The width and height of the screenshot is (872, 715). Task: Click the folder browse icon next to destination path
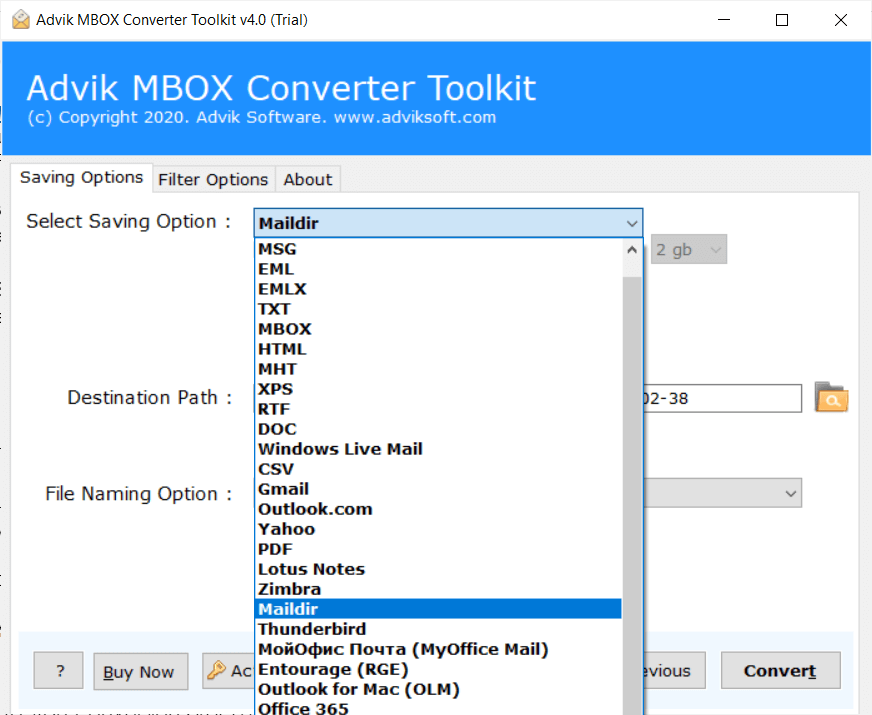point(831,397)
